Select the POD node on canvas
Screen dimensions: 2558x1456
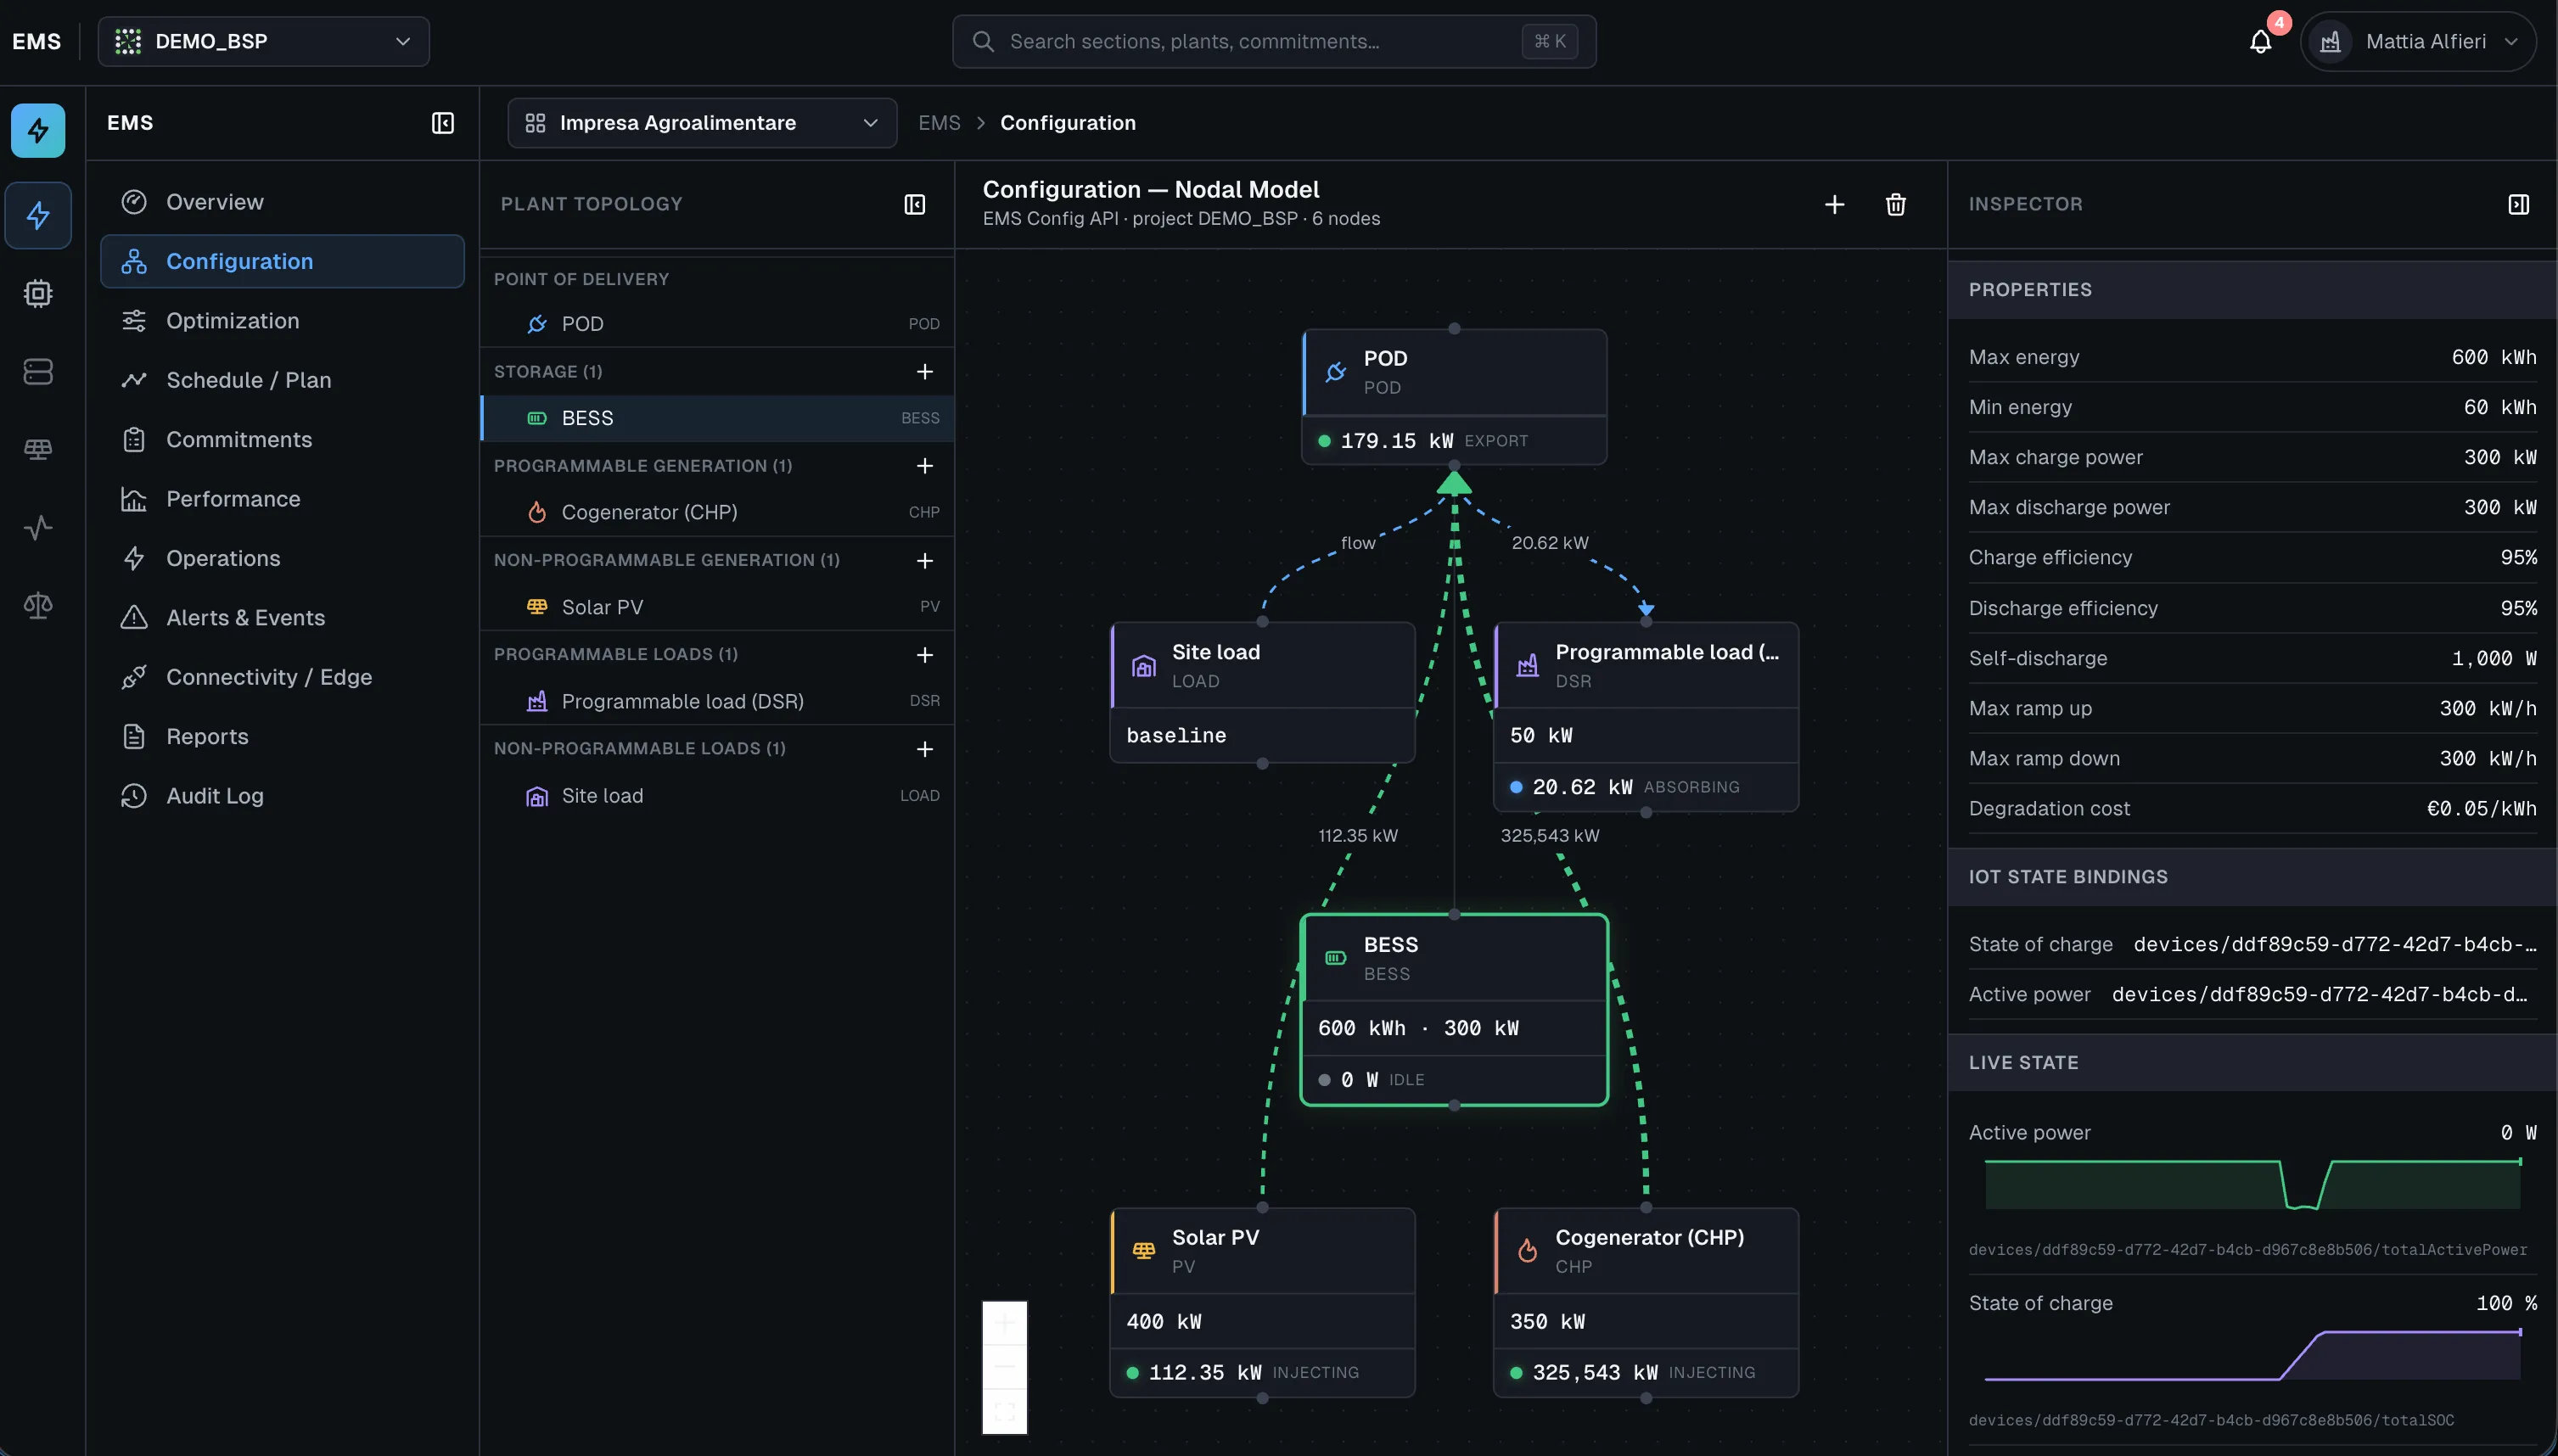pyautogui.click(x=1454, y=397)
